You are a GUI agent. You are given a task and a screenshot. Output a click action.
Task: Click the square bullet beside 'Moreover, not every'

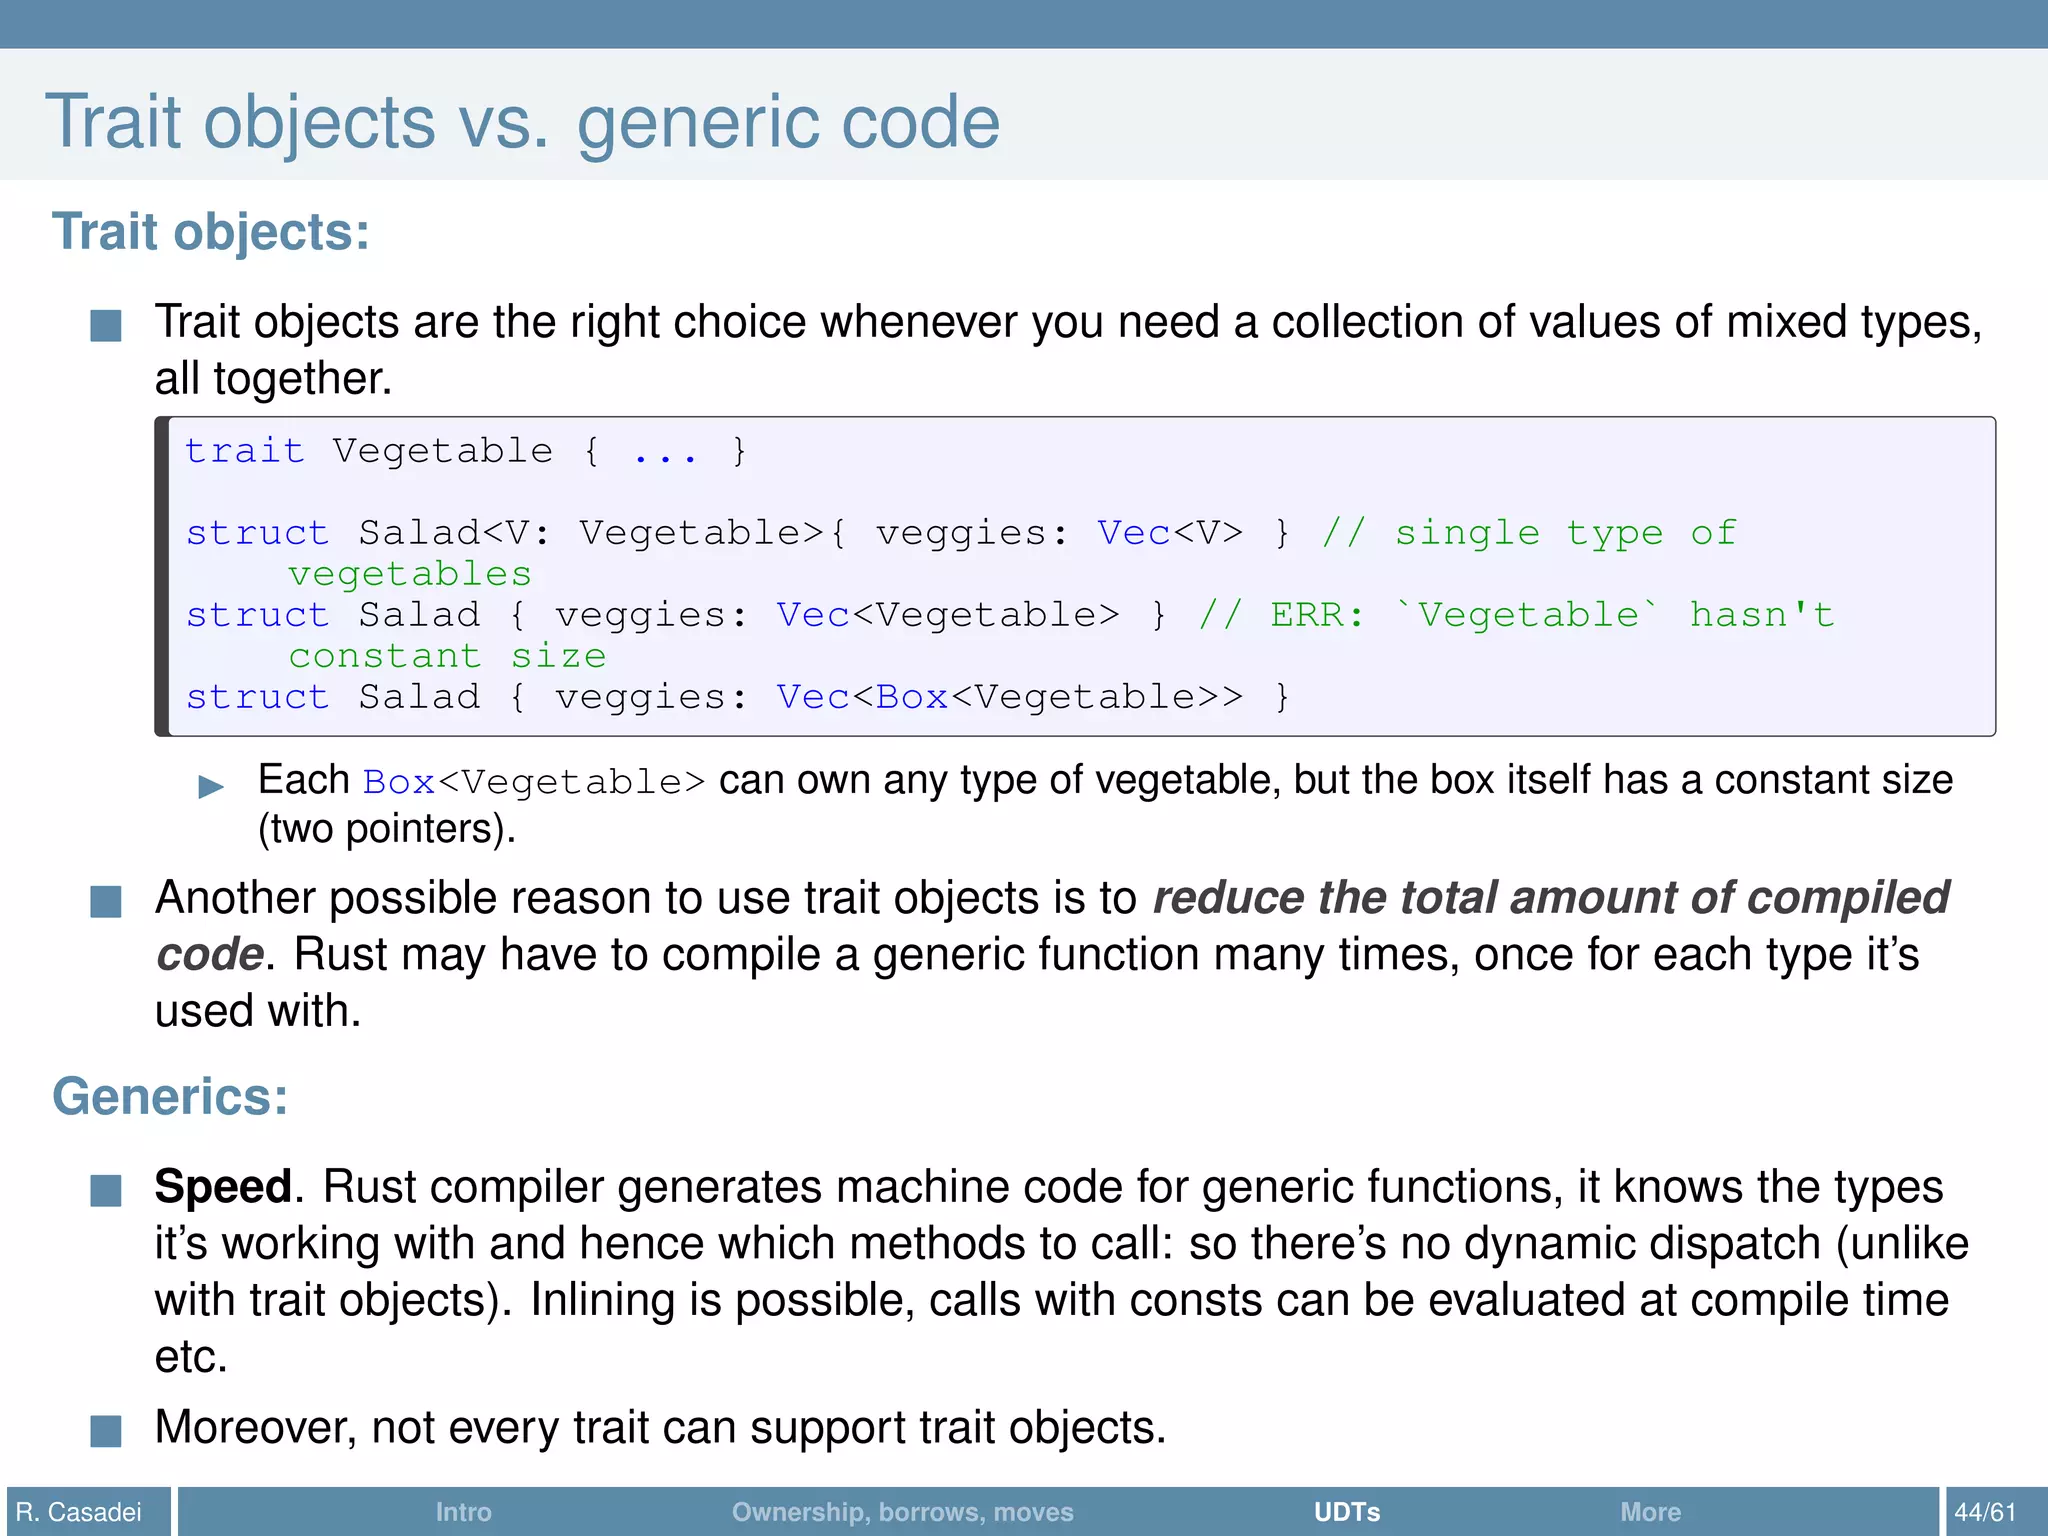106,1430
